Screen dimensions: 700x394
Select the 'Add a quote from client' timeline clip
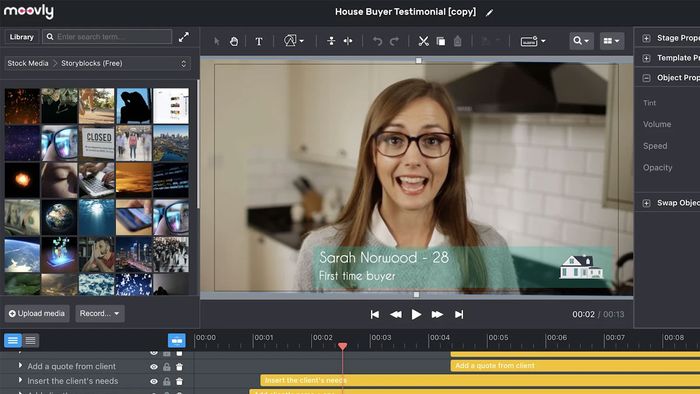coord(575,366)
